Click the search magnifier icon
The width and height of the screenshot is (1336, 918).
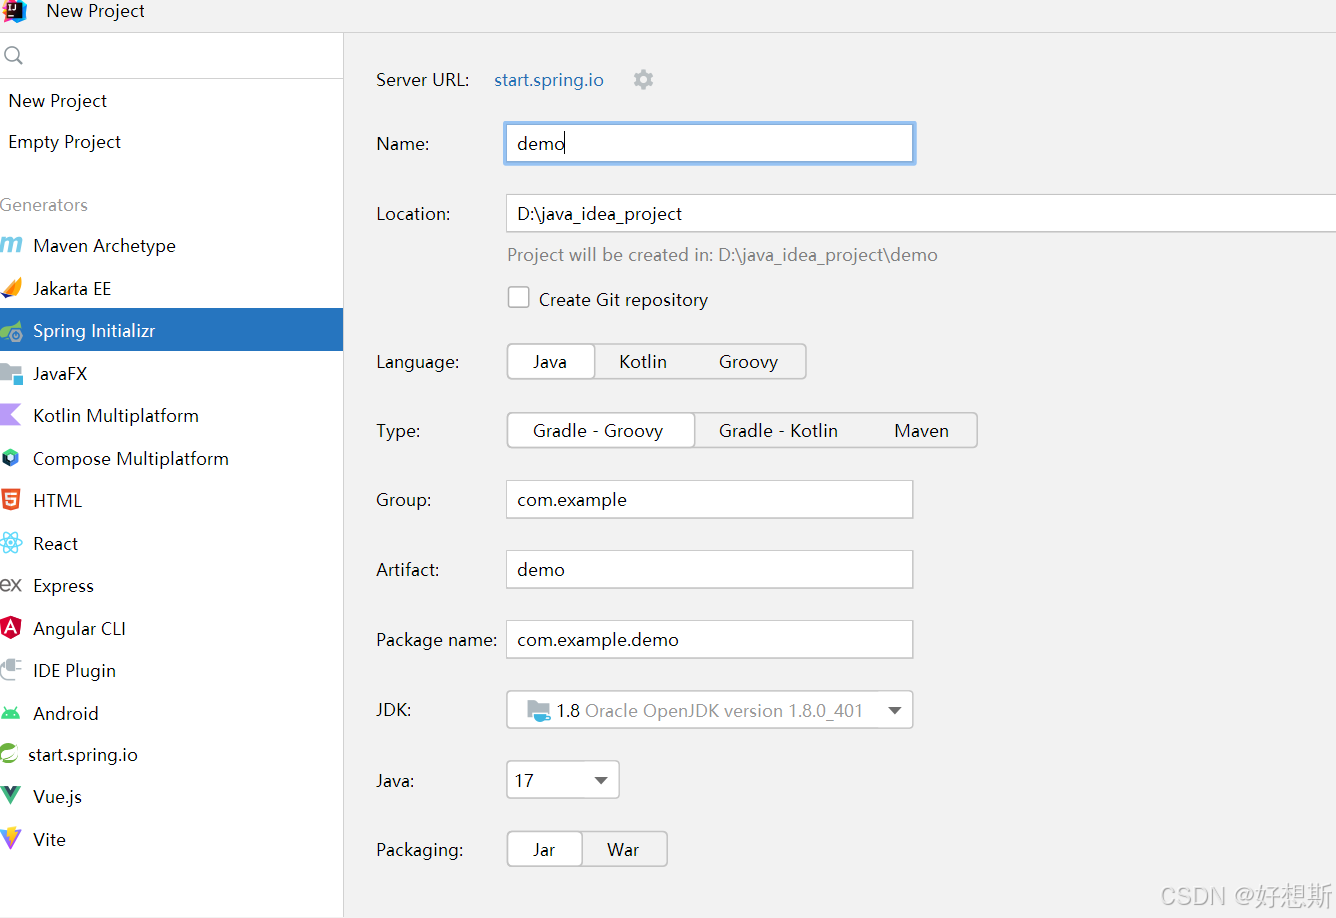click(13, 56)
